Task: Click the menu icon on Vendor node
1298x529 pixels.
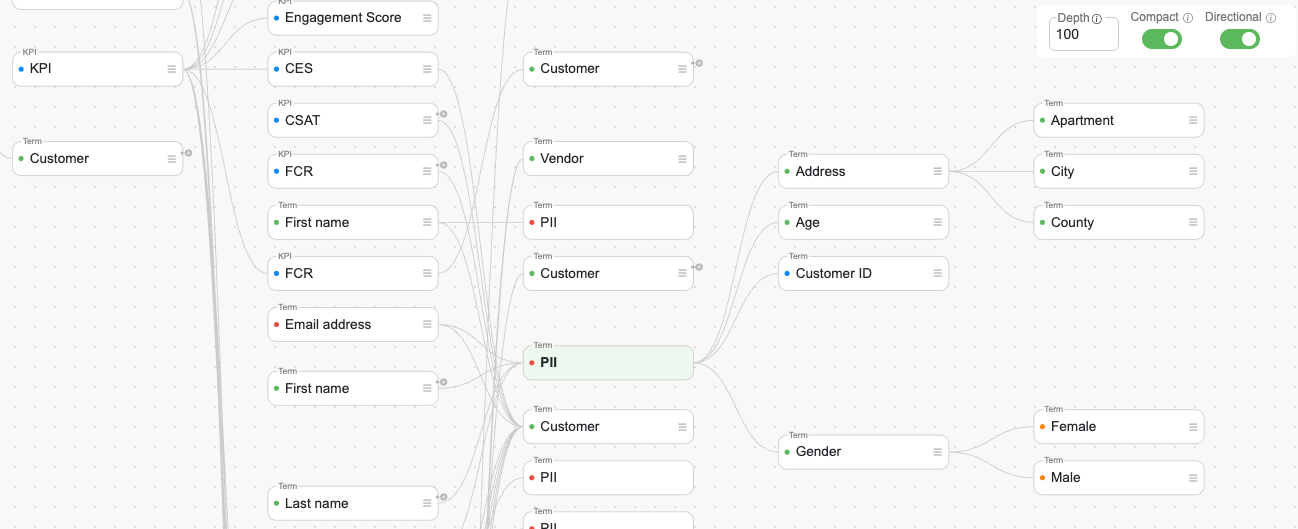Action: click(682, 159)
